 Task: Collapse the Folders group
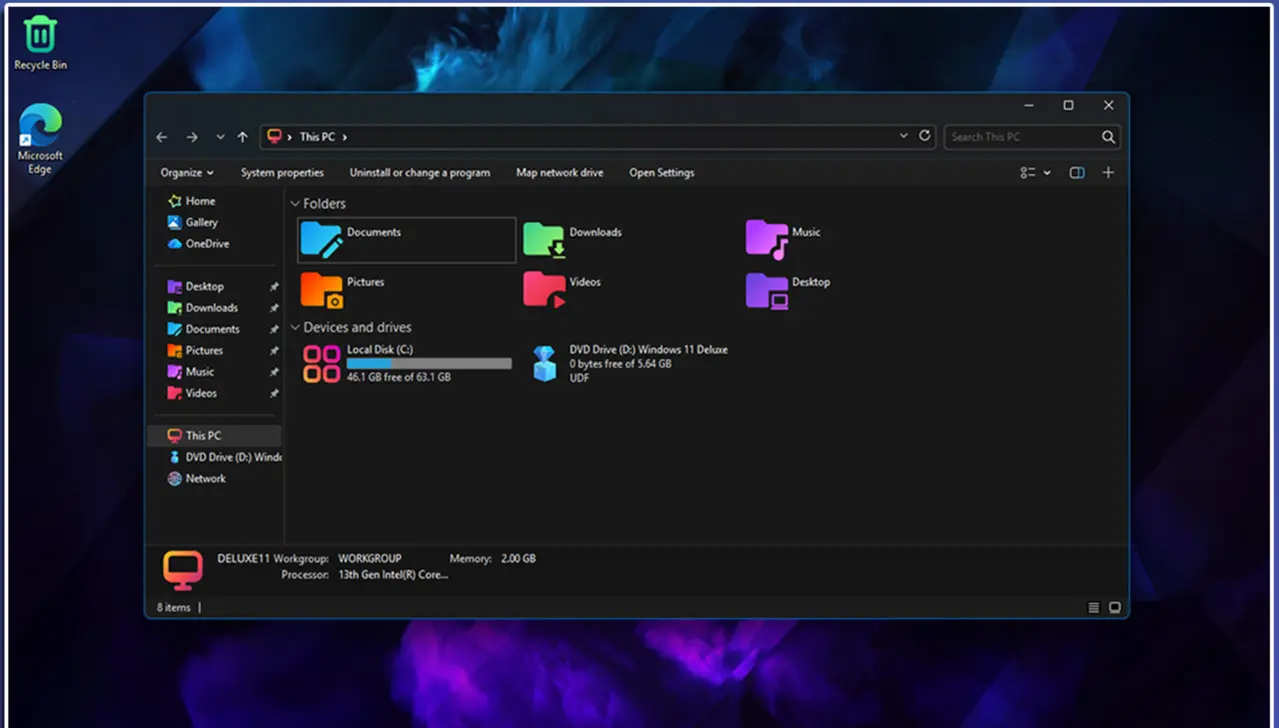[295, 204]
